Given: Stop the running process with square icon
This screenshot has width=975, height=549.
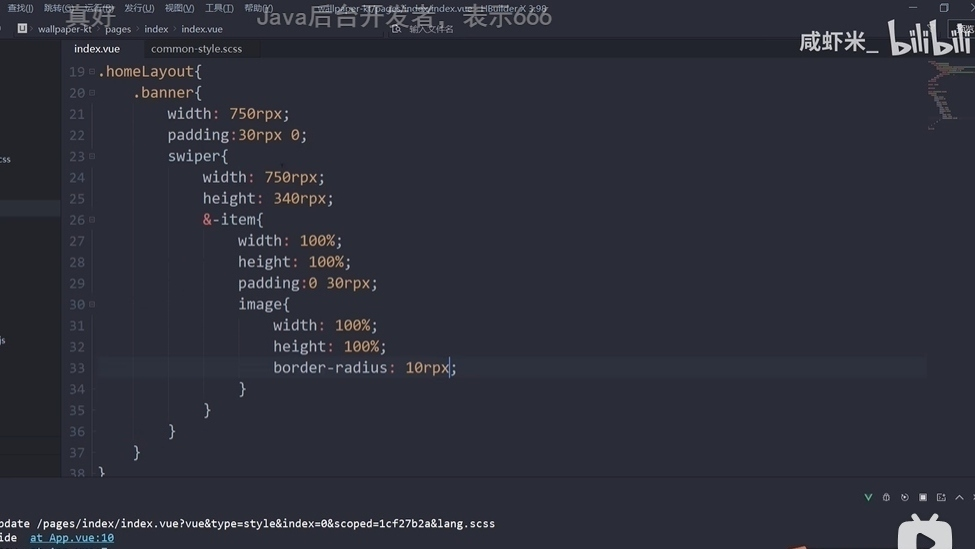Looking at the screenshot, I should [923, 497].
